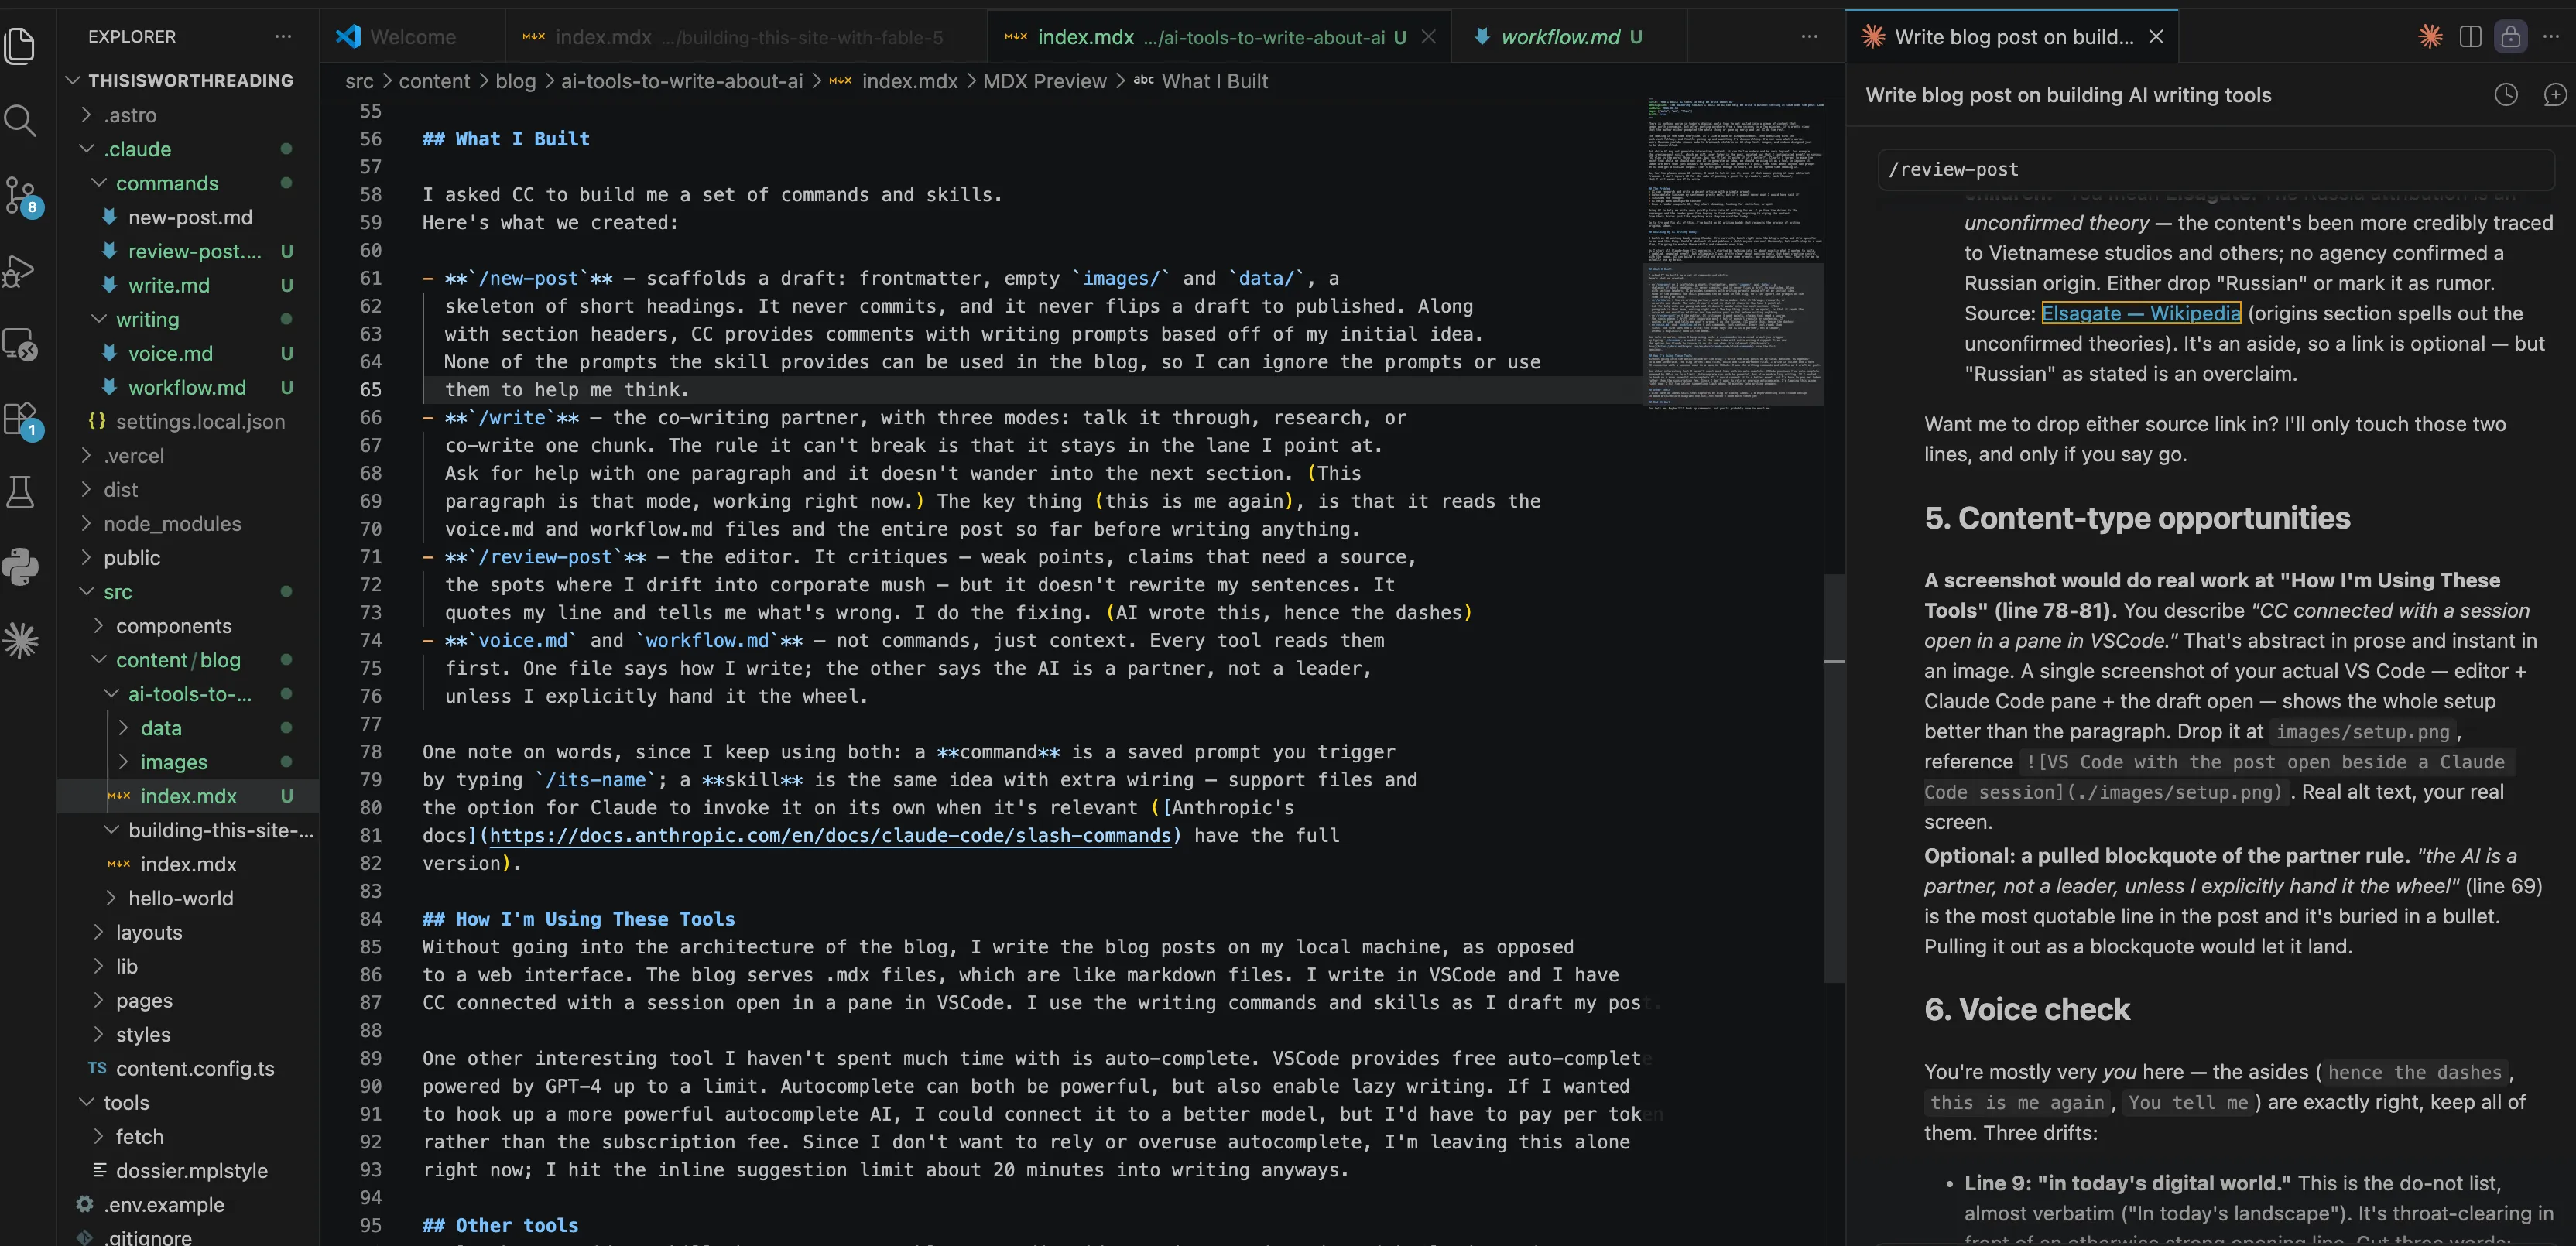Image resolution: width=2576 pixels, height=1246 pixels.
Task: Open Source Control view with 8 badge
Action: [x=21, y=196]
